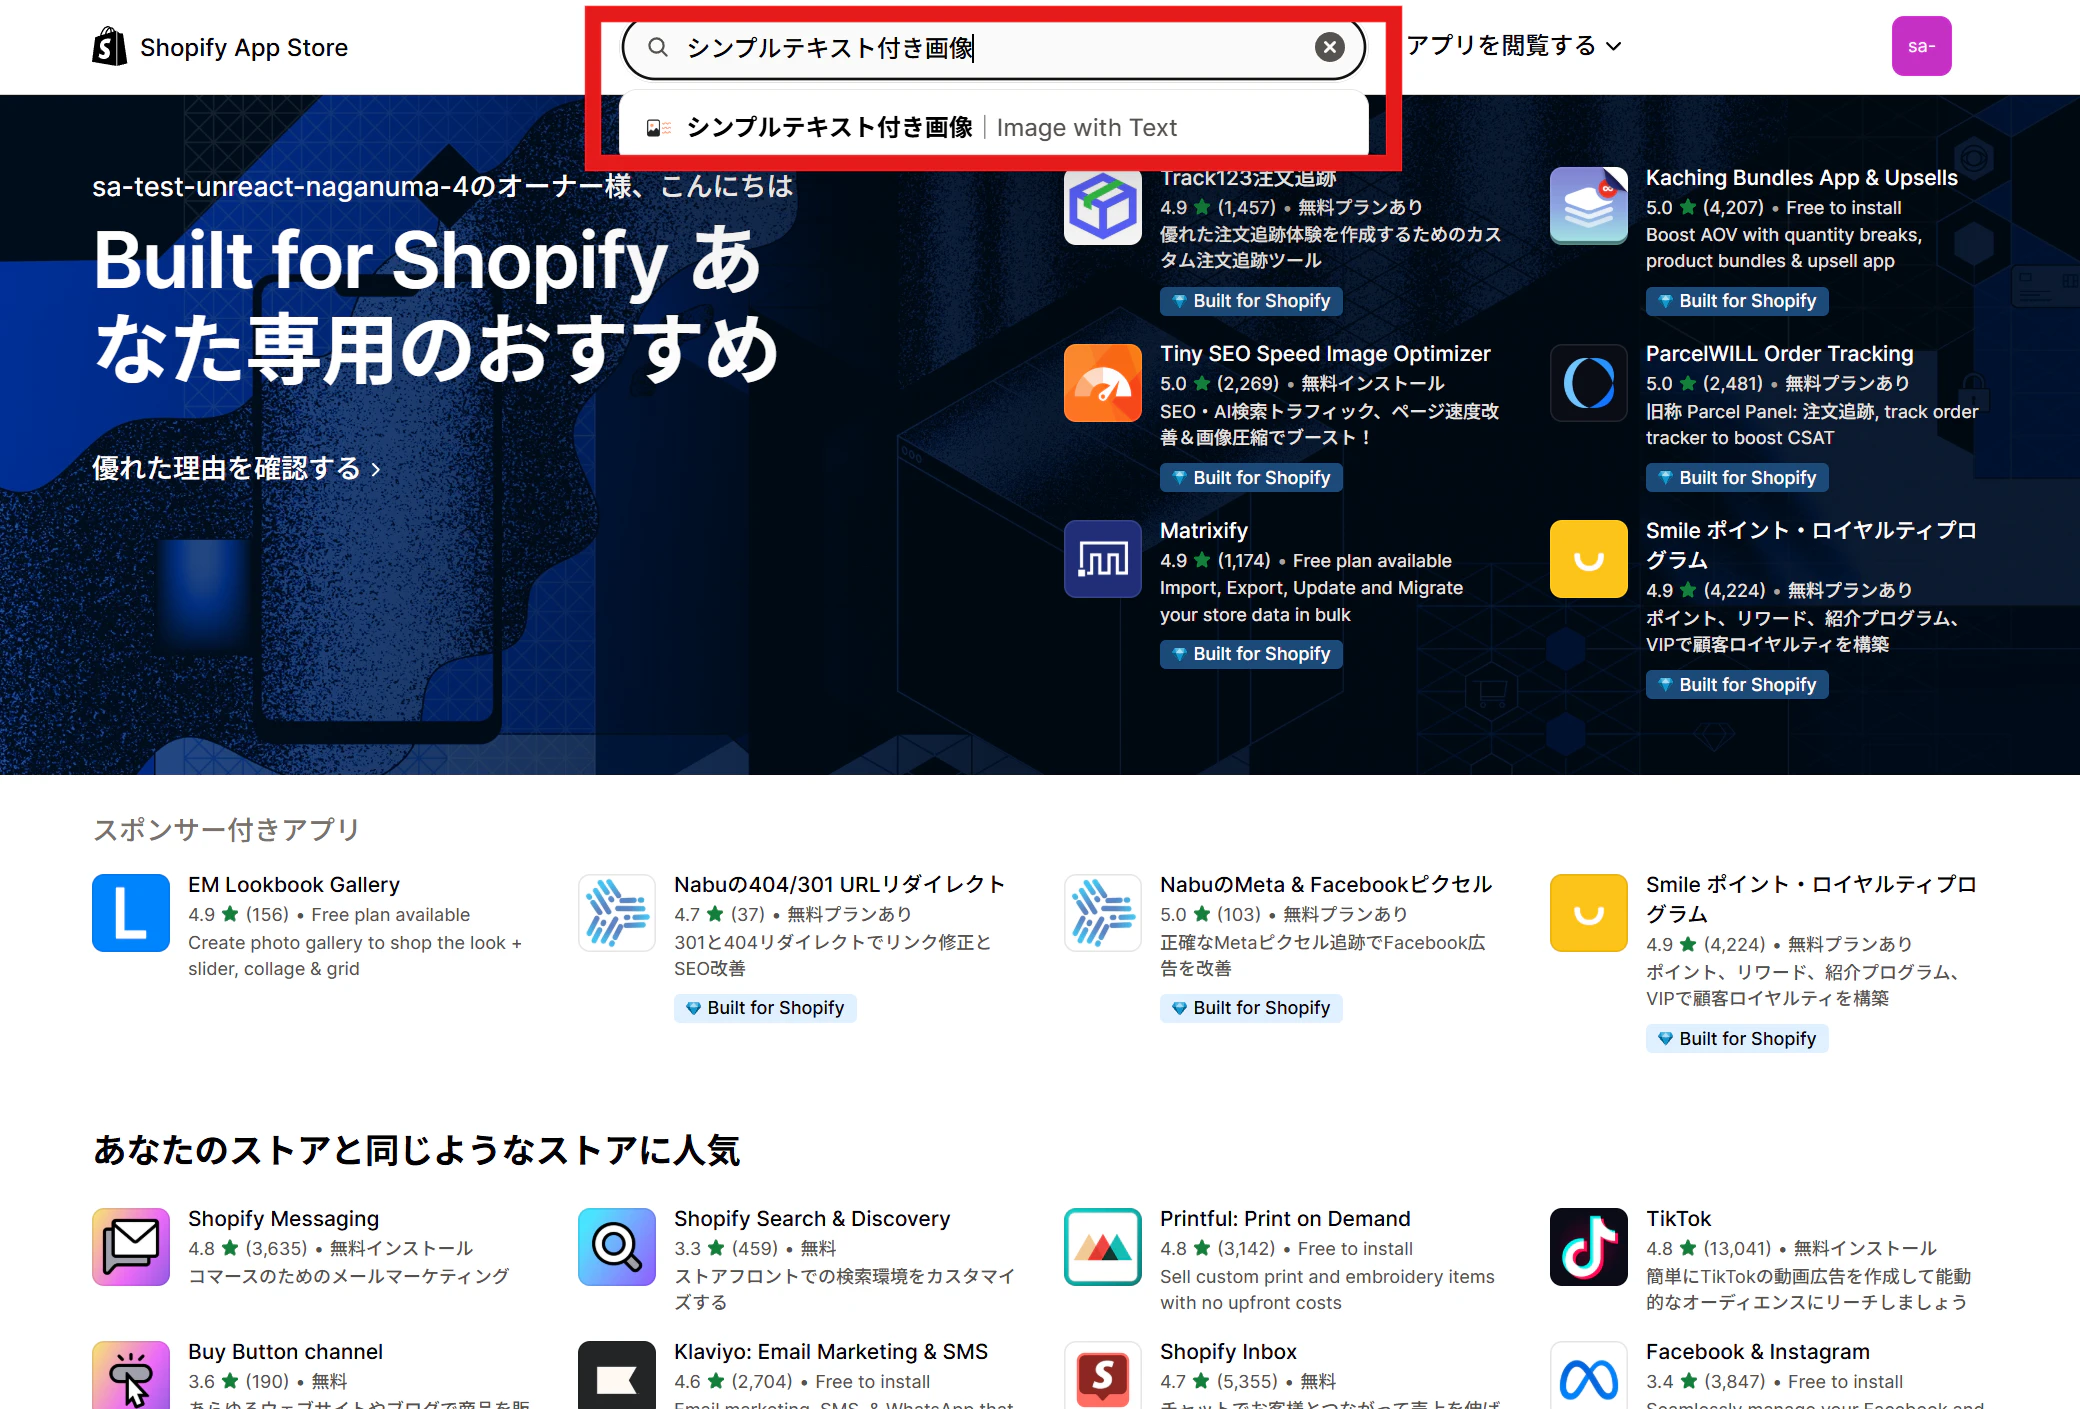Open the Track123 app icon
This screenshot has height=1409, width=2080.
1103,207
